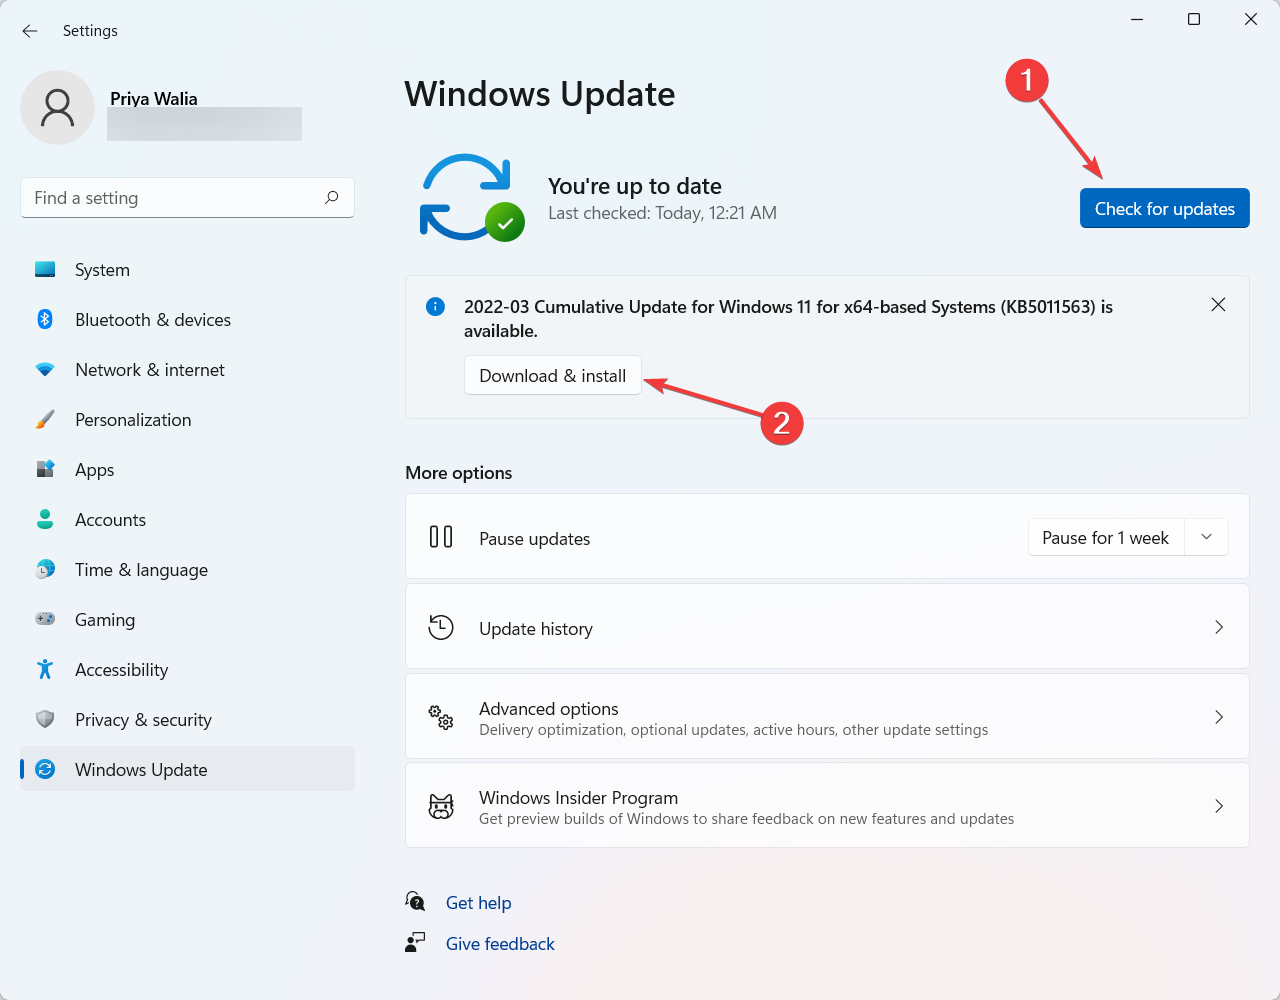Open Apps settings label

tap(95, 470)
